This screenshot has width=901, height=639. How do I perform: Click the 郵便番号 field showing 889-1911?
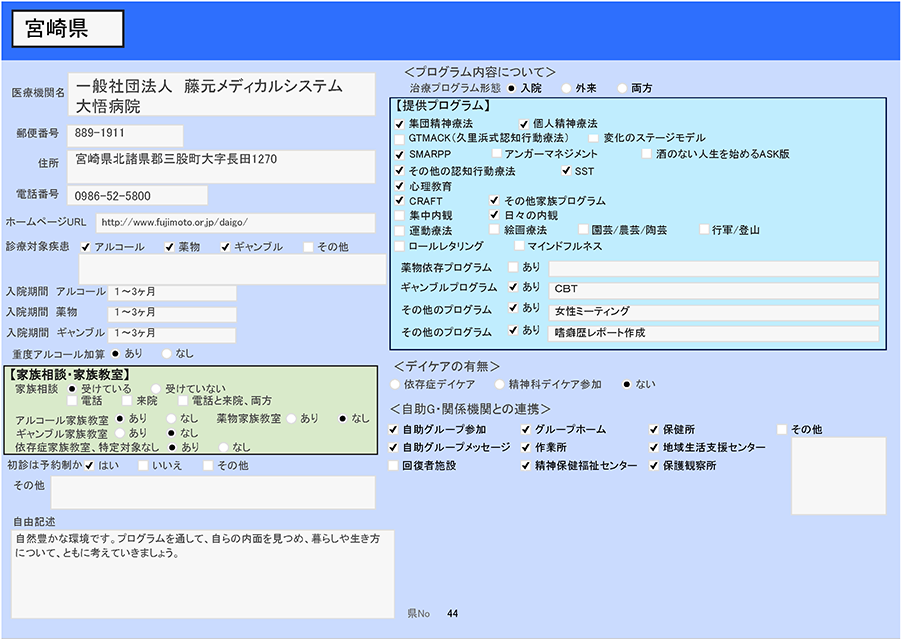click(x=126, y=134)
